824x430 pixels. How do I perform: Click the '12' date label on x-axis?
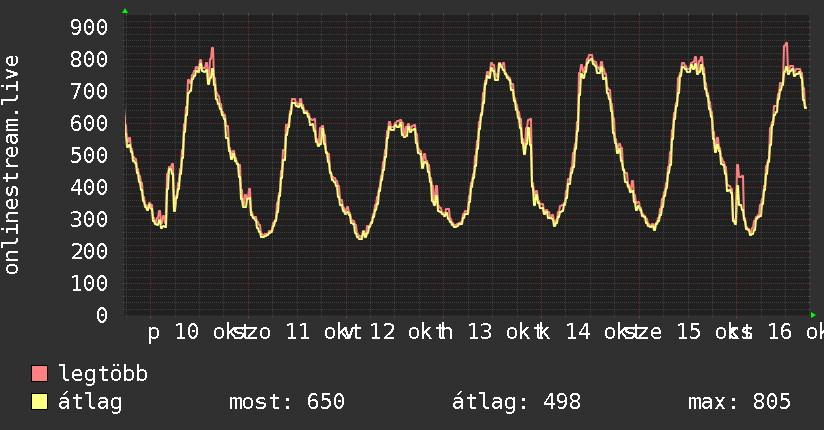383,332
